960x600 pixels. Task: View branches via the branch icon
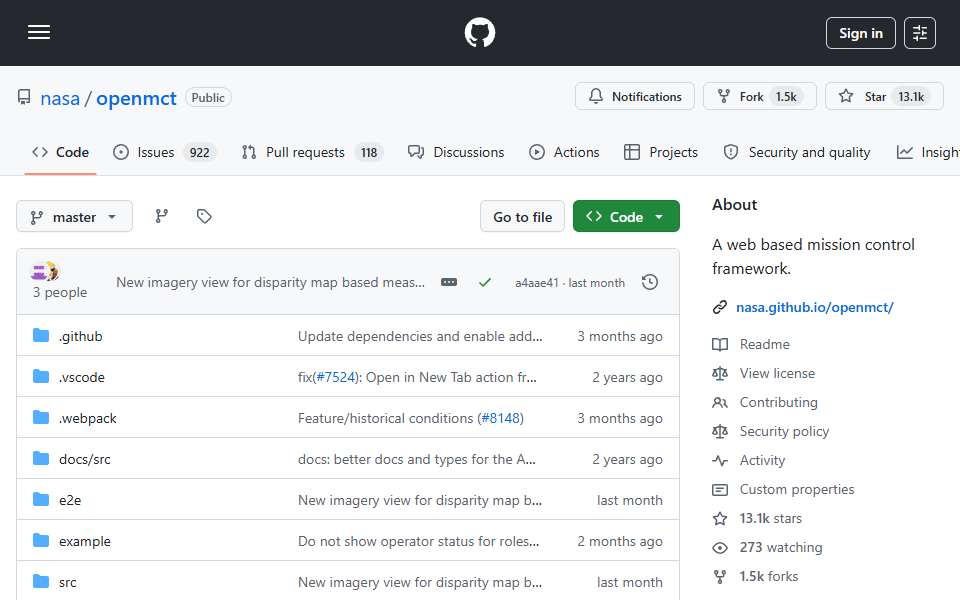162,216
